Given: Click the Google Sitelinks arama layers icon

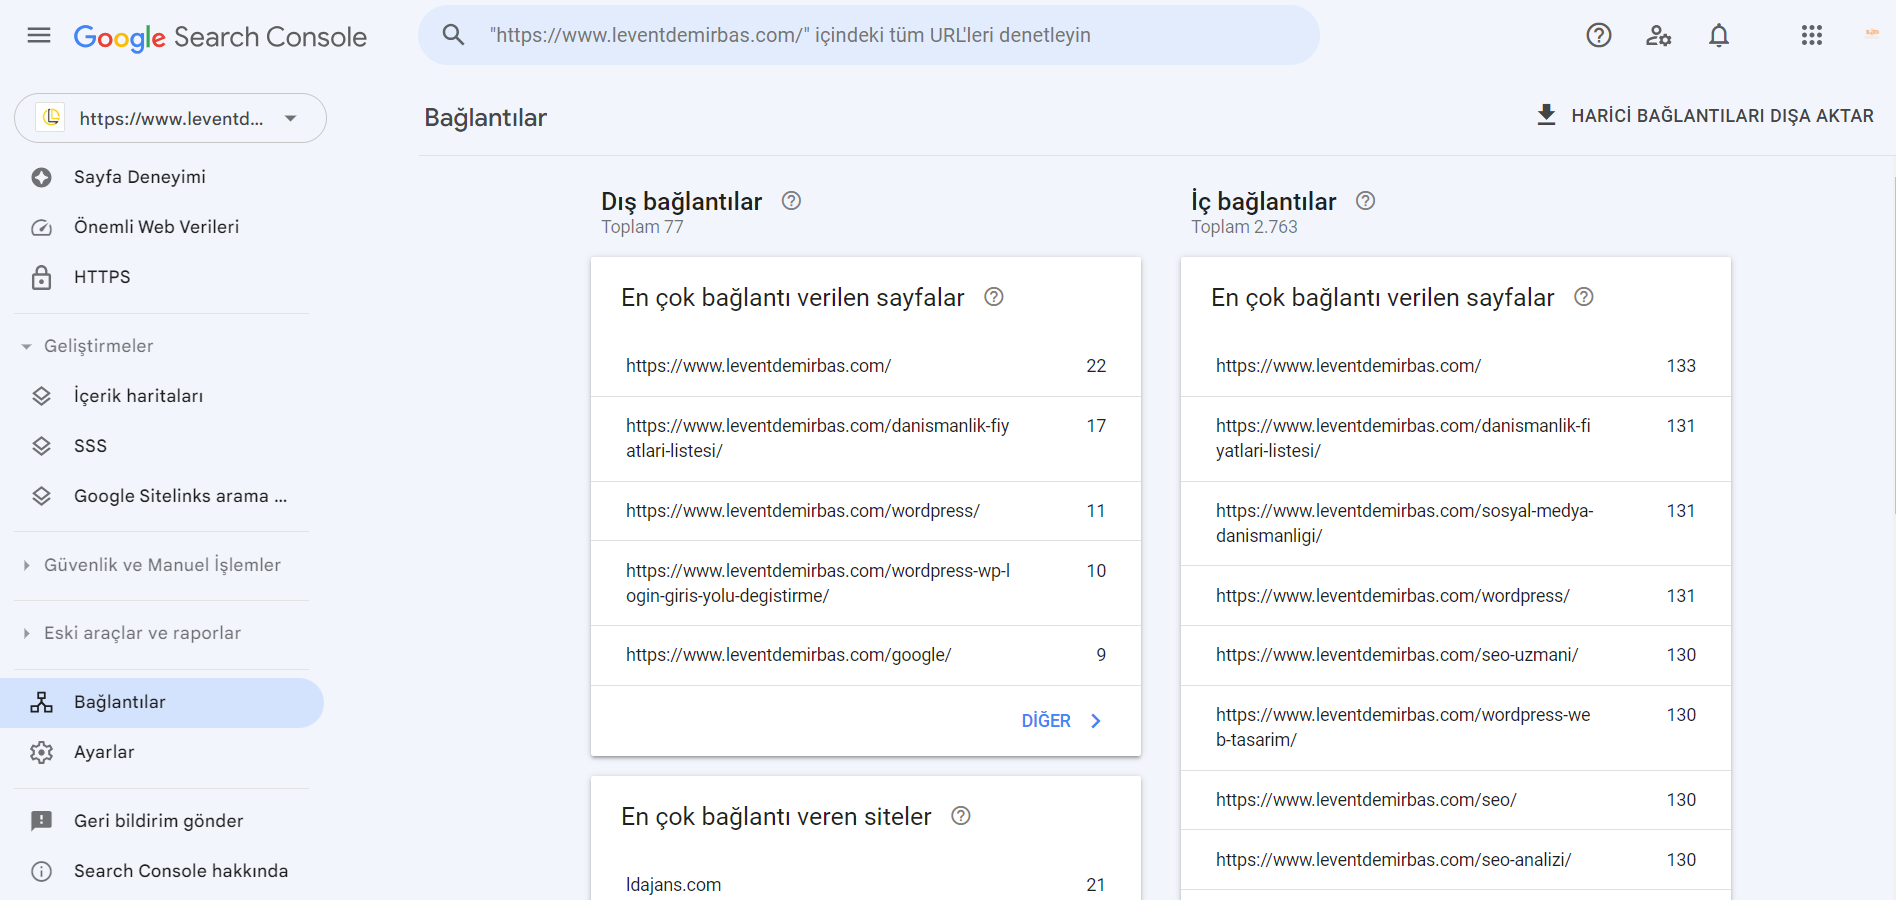Looking at the screenshot, I should coord(41,496).
